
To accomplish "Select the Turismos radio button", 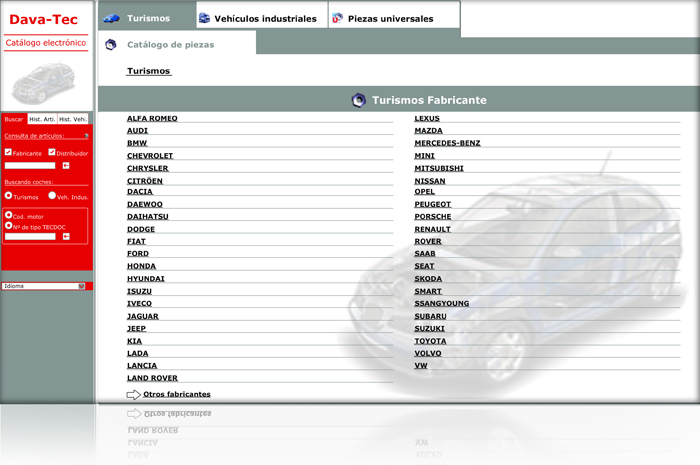I will pos(8,195).
